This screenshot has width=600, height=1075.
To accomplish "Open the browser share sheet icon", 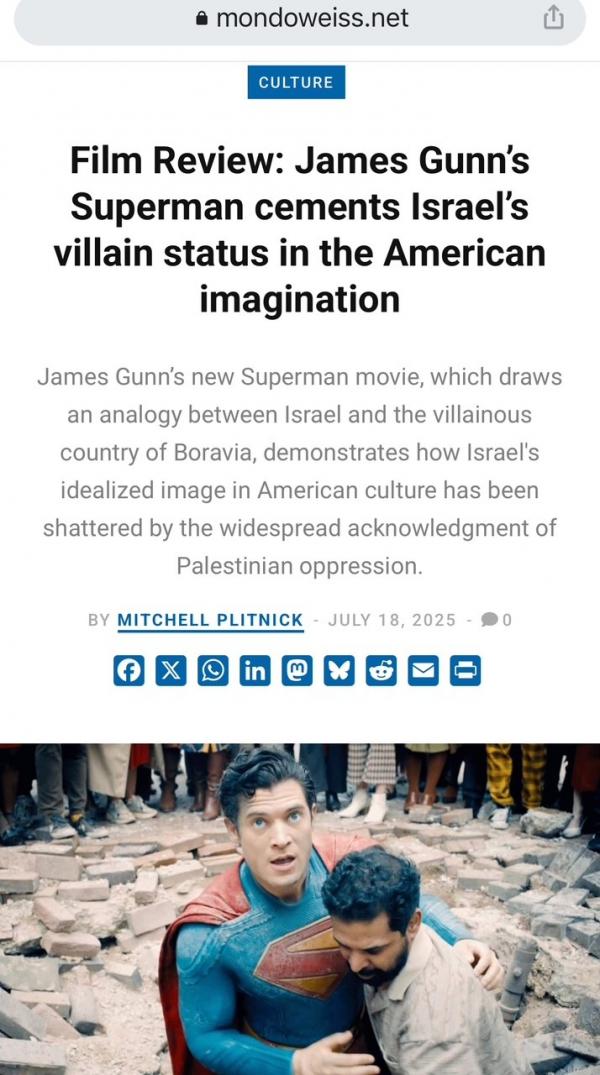I will pyautogui.click(x=553, y=19).
